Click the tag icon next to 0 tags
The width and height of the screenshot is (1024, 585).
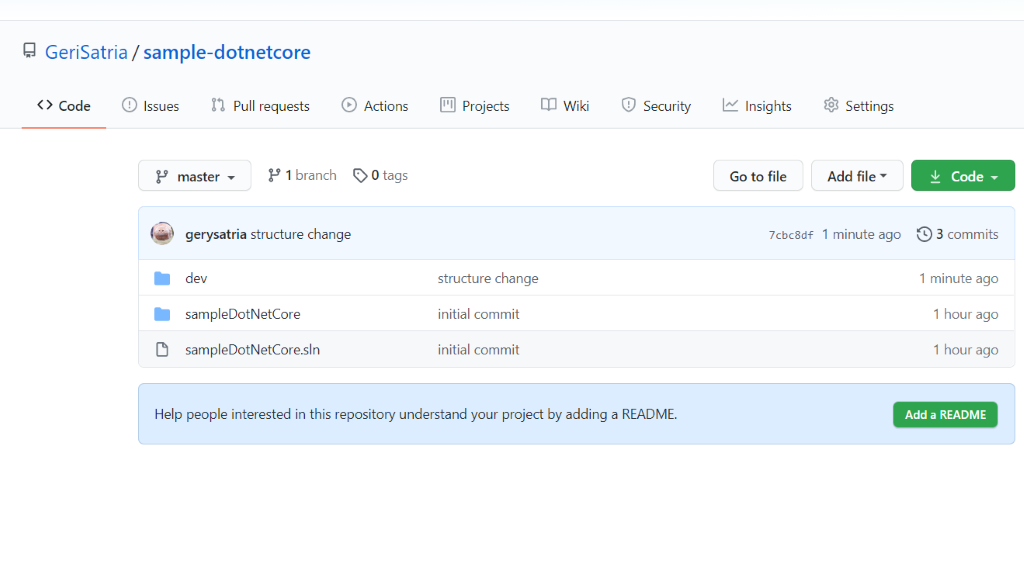point(360,176)
